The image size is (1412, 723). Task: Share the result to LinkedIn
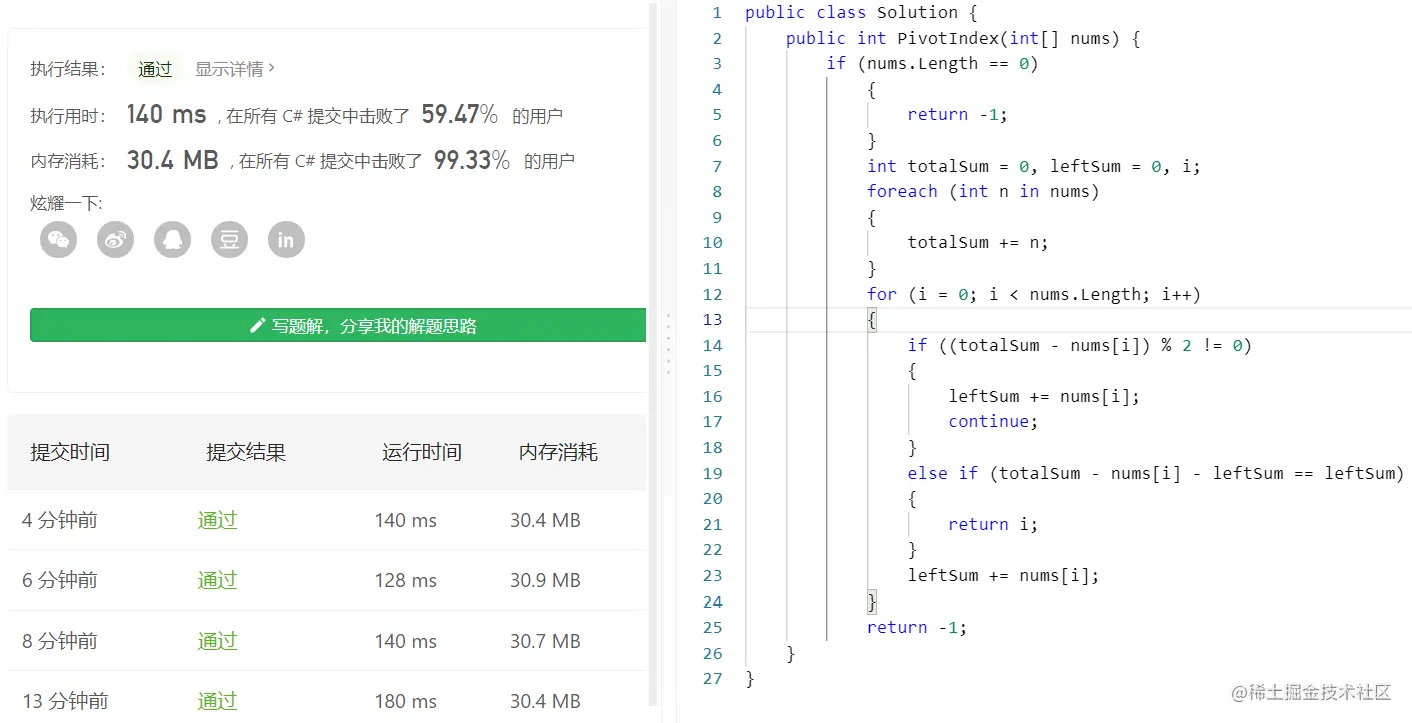[286, 240]
